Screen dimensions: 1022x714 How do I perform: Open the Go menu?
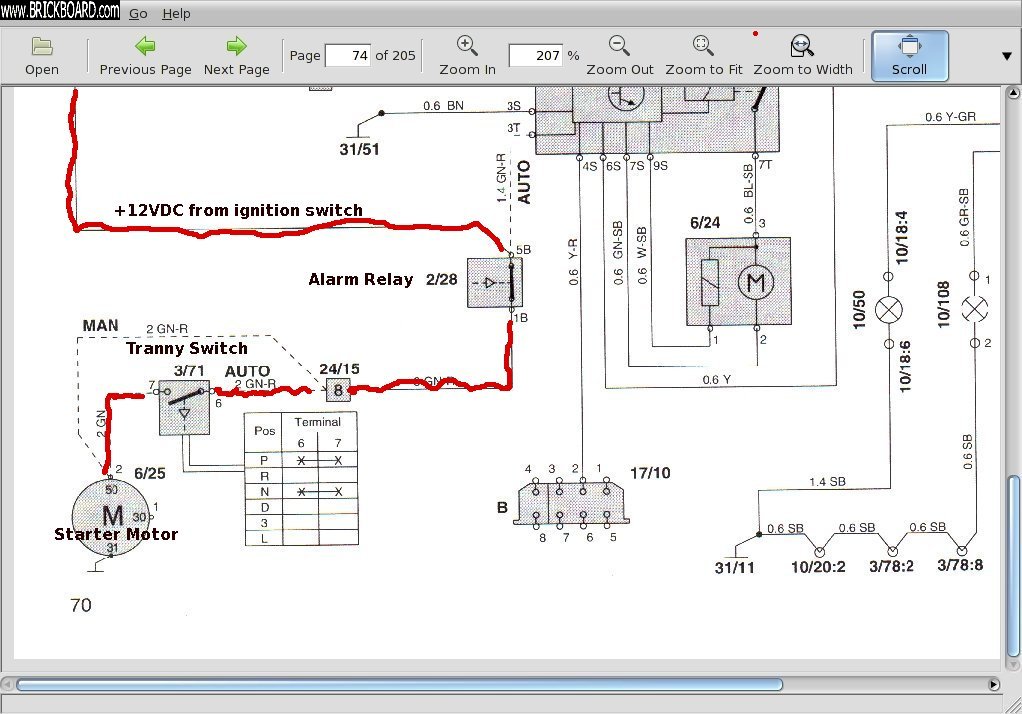coord(138,14)
